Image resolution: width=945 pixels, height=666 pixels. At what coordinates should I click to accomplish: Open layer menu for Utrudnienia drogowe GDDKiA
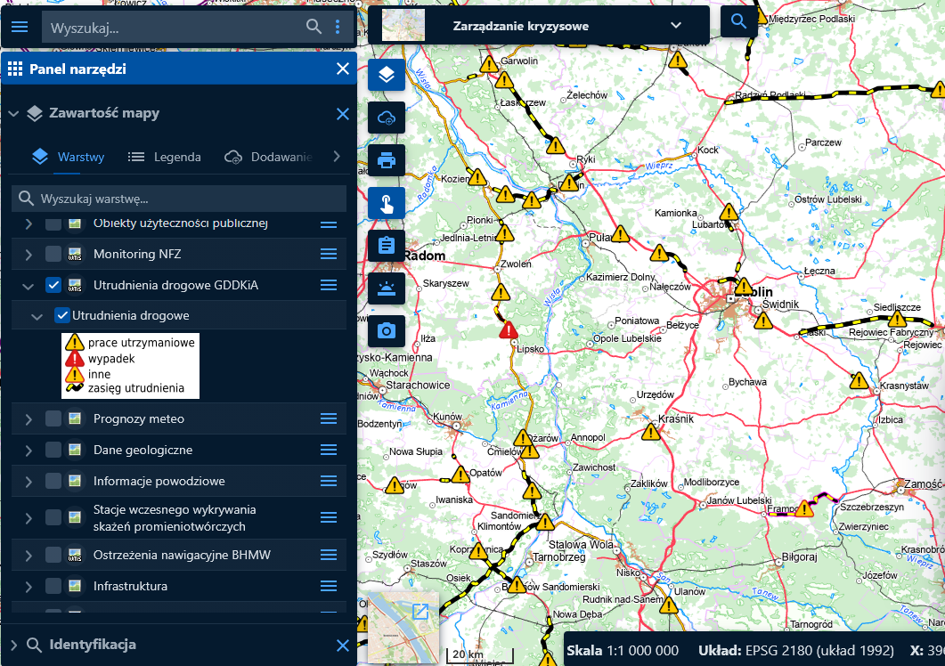click(x=328, y=285)
